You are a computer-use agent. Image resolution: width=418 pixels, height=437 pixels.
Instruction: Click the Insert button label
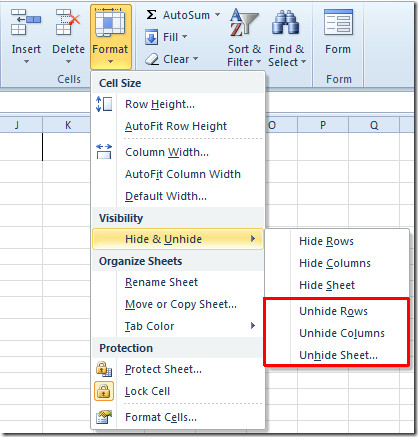pyautogui.click(x=26, y=49)
